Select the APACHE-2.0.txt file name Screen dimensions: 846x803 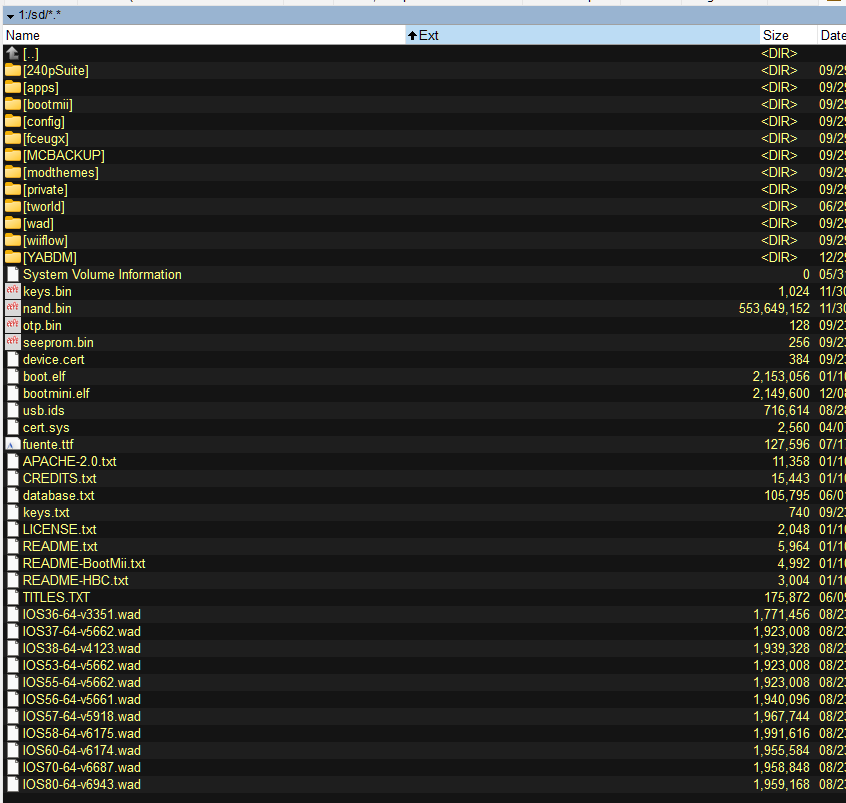[x=70, y=461]
